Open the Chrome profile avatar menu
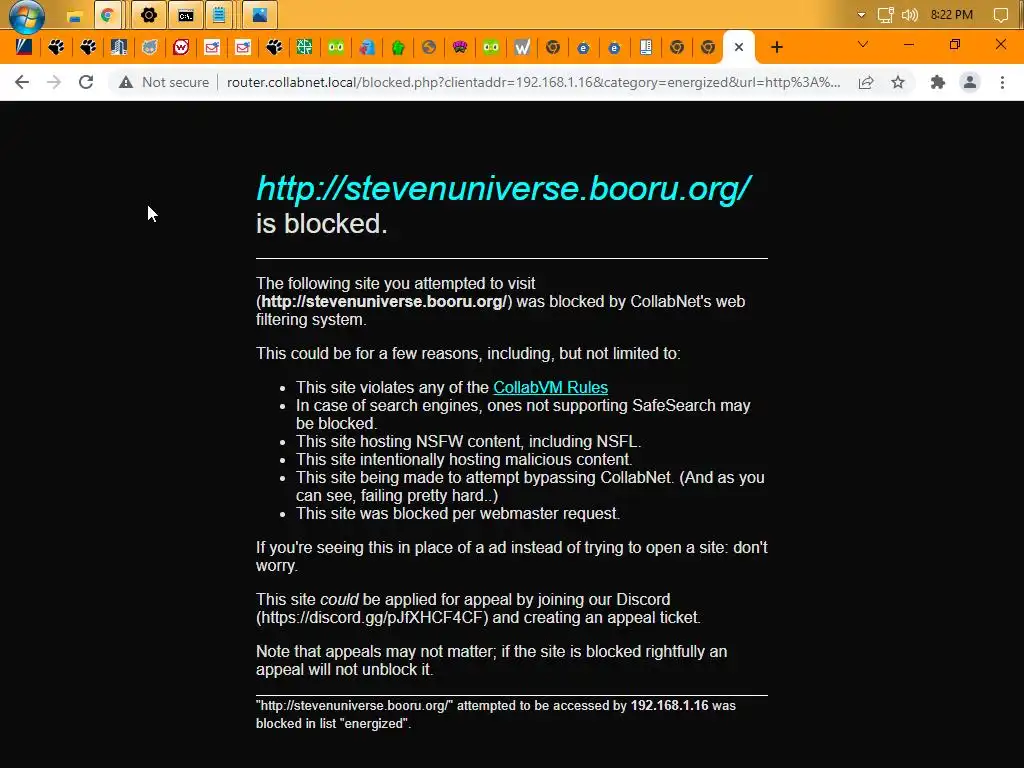 click(970, 82)
